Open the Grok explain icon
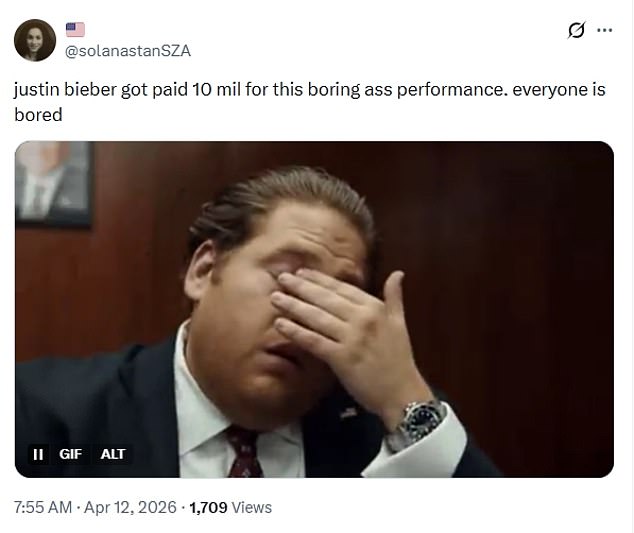Viewport: 634px width, 533px height. pyautogui.click(x=576, y=30)
